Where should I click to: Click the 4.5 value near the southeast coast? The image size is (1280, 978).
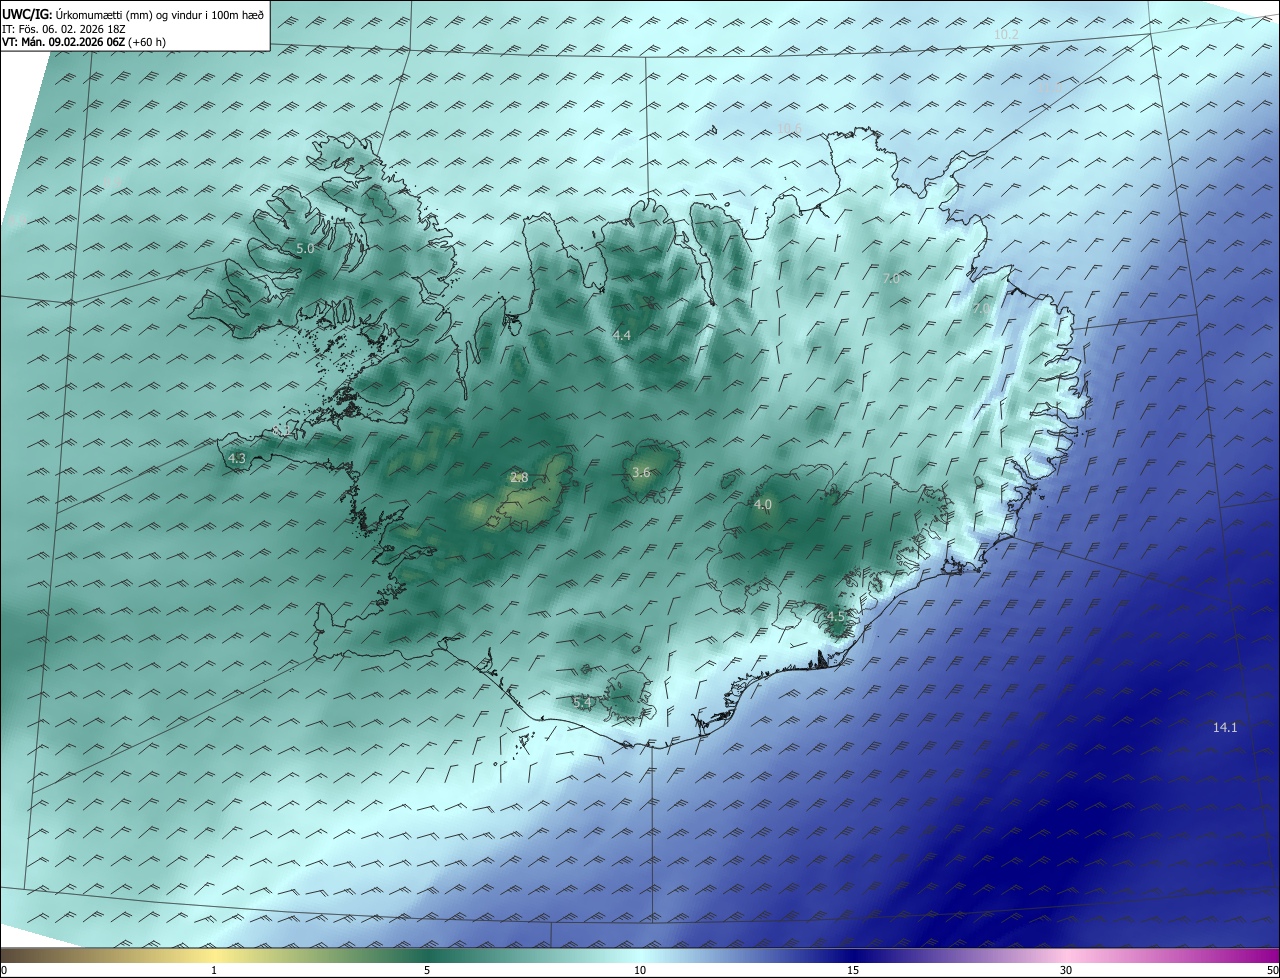836,616
